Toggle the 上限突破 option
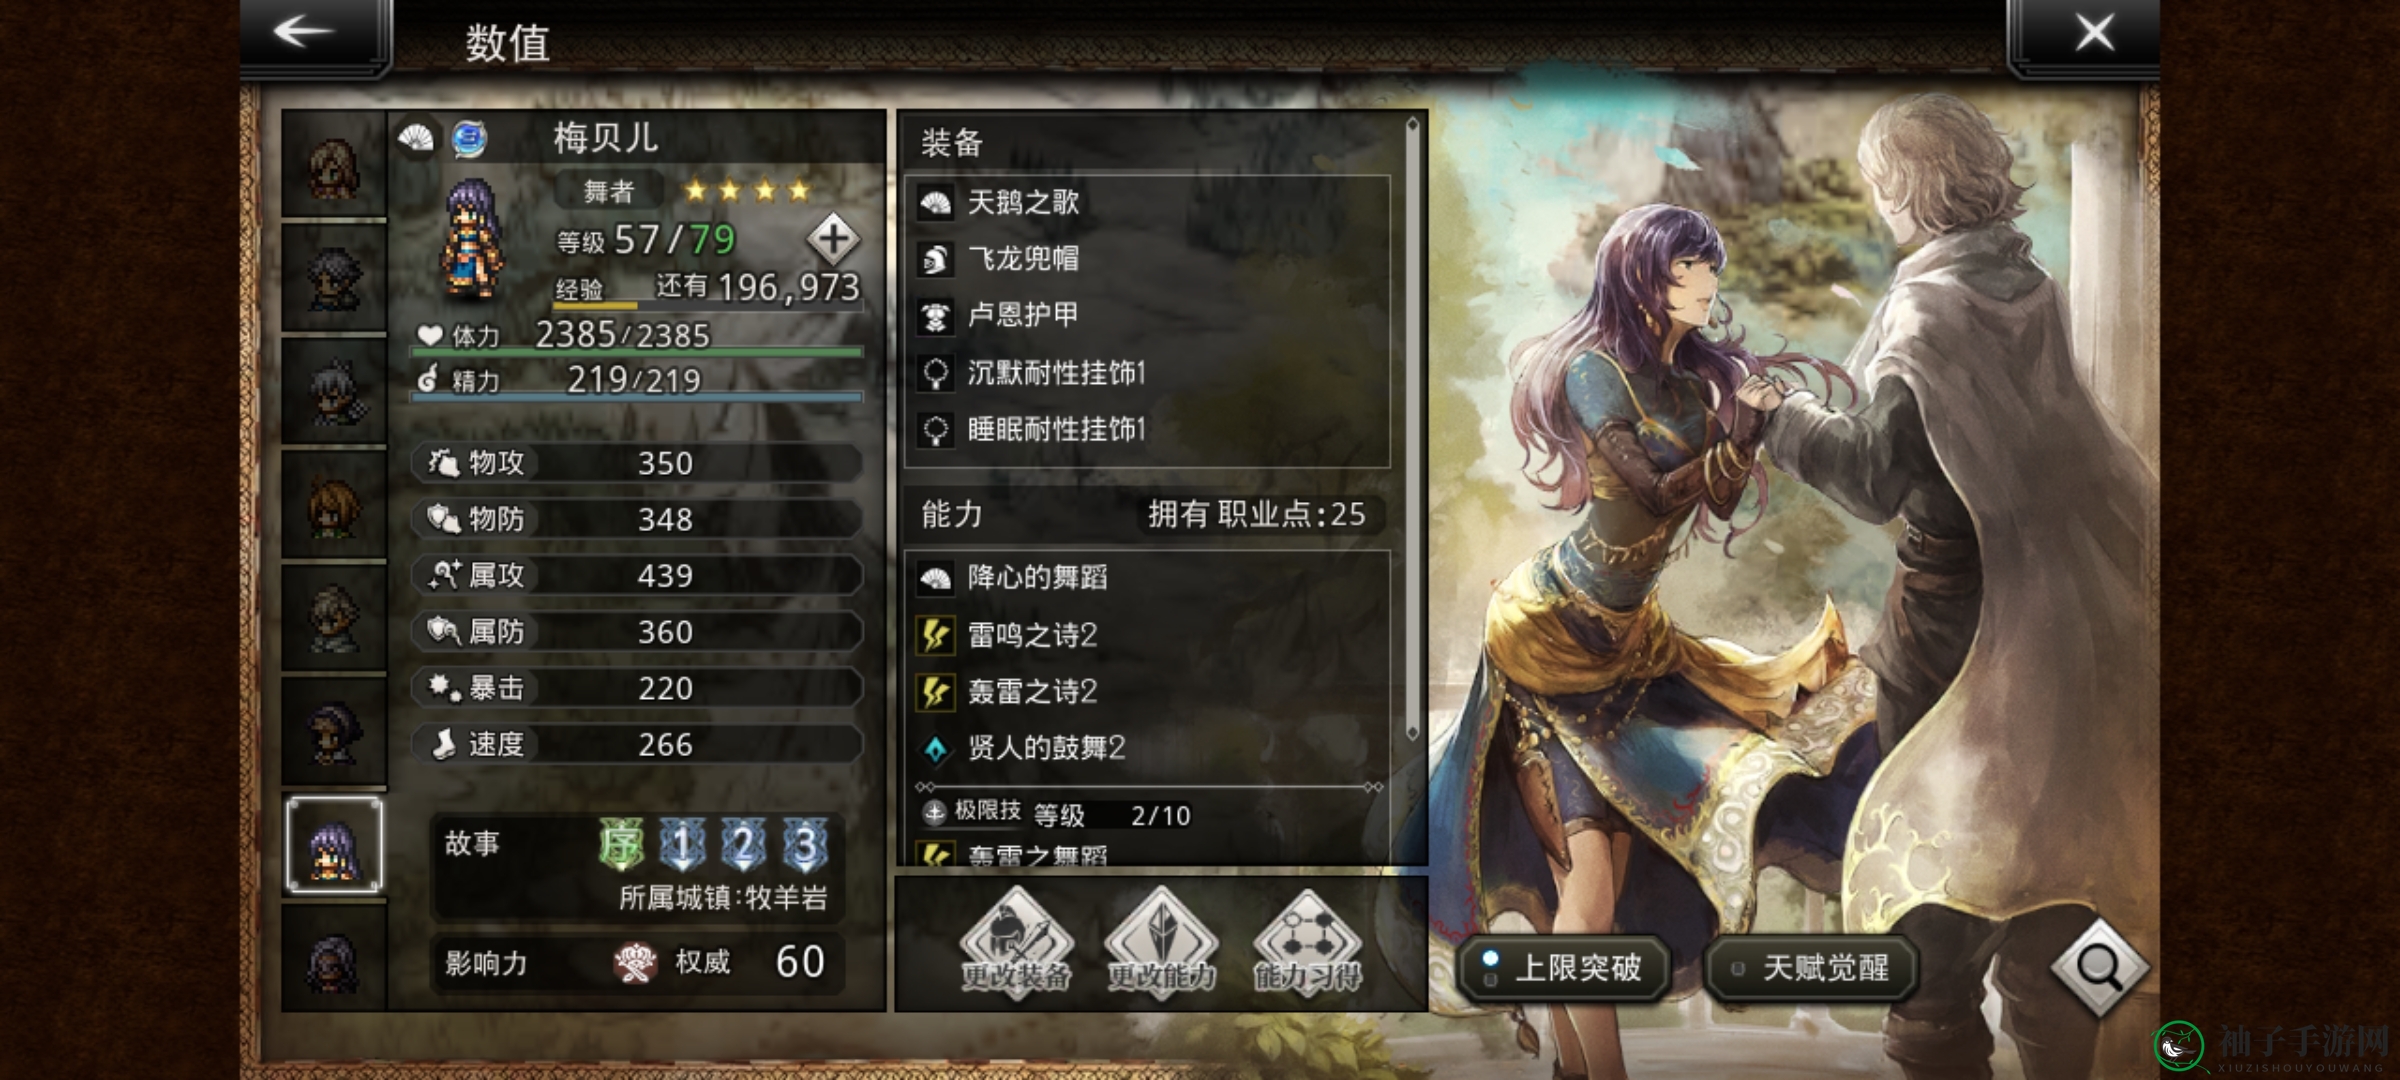The height and width of the screenshot is (1080, 2400). click(1563, 967)
